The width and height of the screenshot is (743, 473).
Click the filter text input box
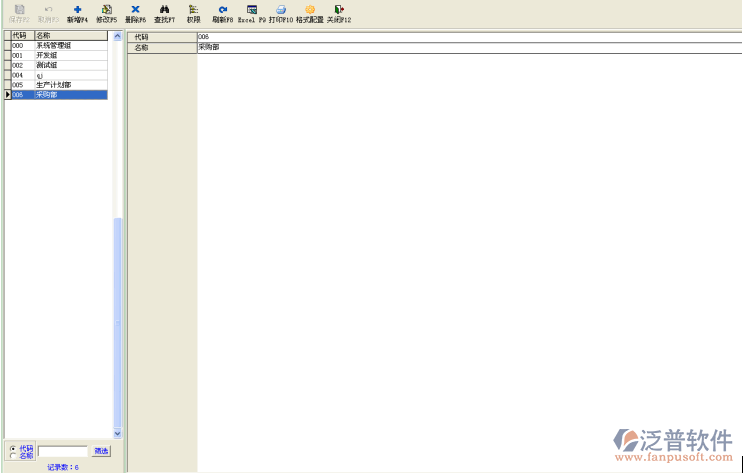point(62,452)
